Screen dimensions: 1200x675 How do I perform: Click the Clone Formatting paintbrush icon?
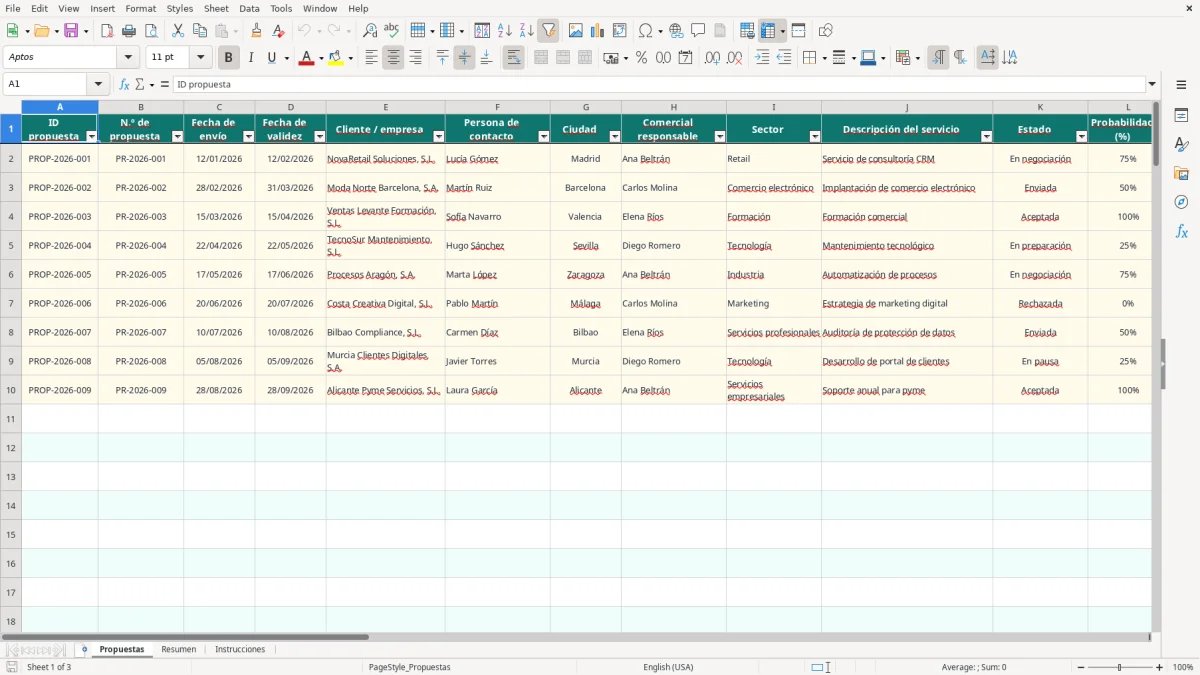257,31
